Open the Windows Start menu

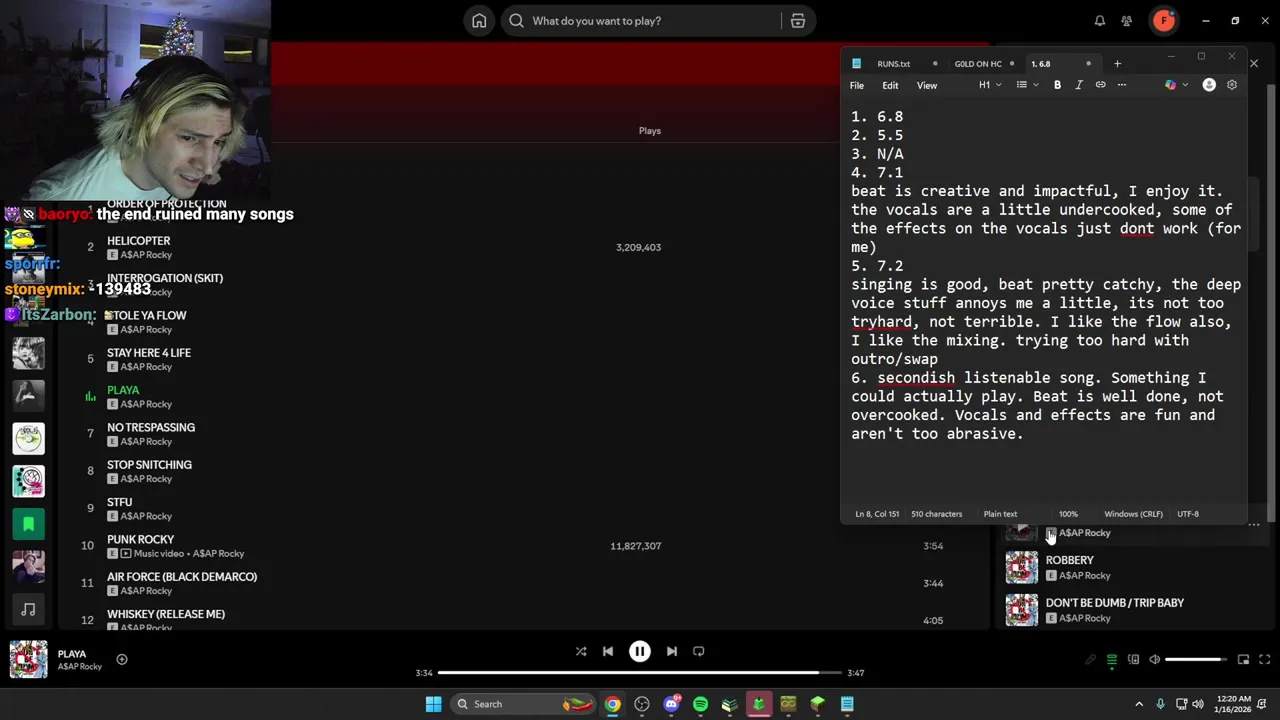433,704
